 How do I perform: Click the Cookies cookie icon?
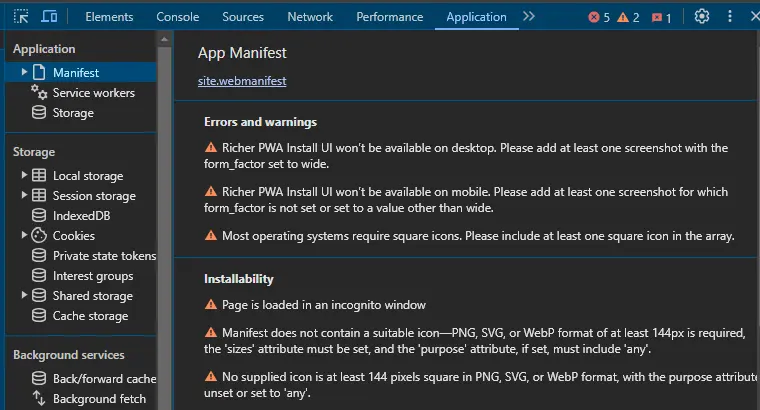[x=39, y=236]
